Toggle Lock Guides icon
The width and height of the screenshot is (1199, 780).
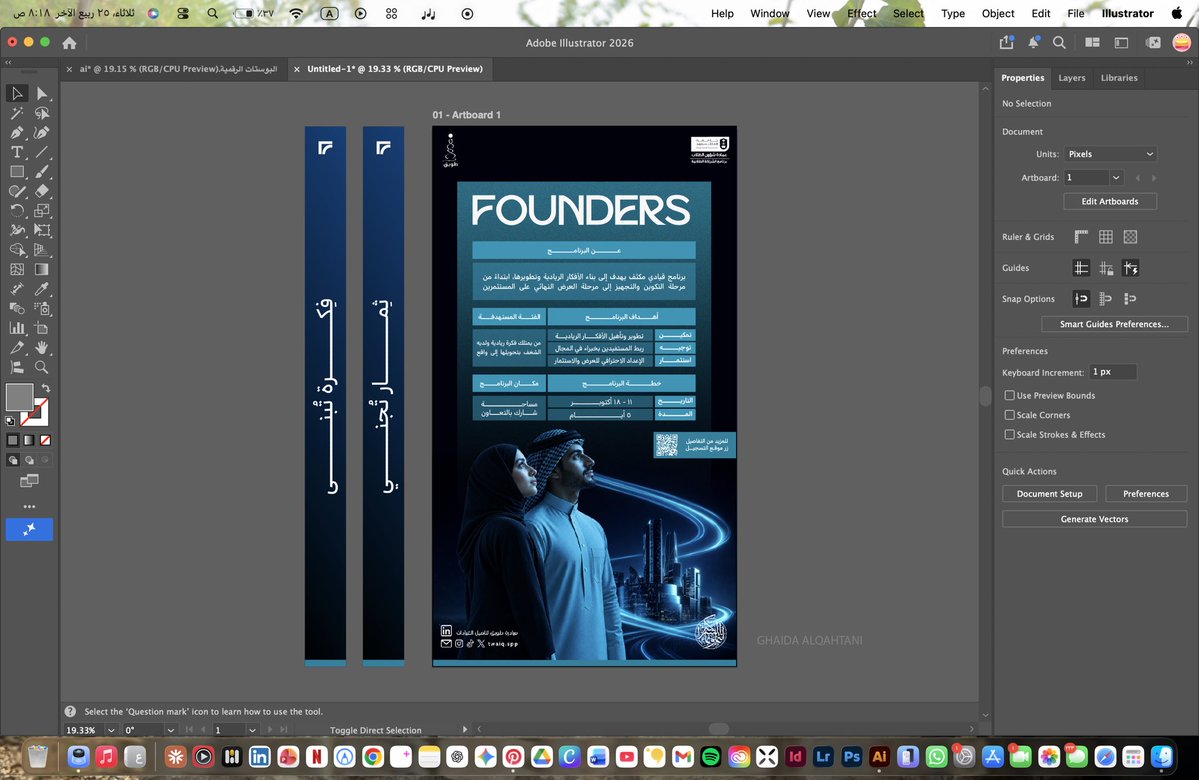coord(1106,268)
